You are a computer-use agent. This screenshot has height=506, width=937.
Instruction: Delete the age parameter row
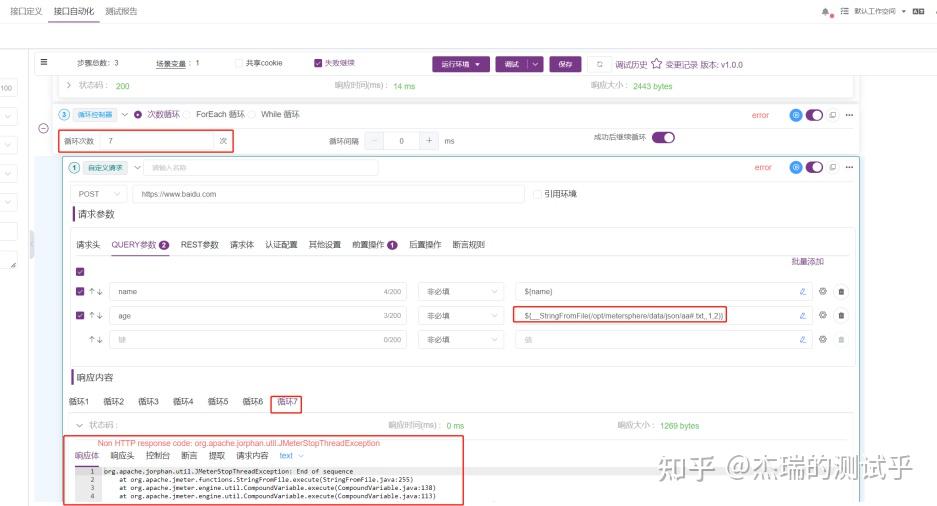tap(841, 315)
